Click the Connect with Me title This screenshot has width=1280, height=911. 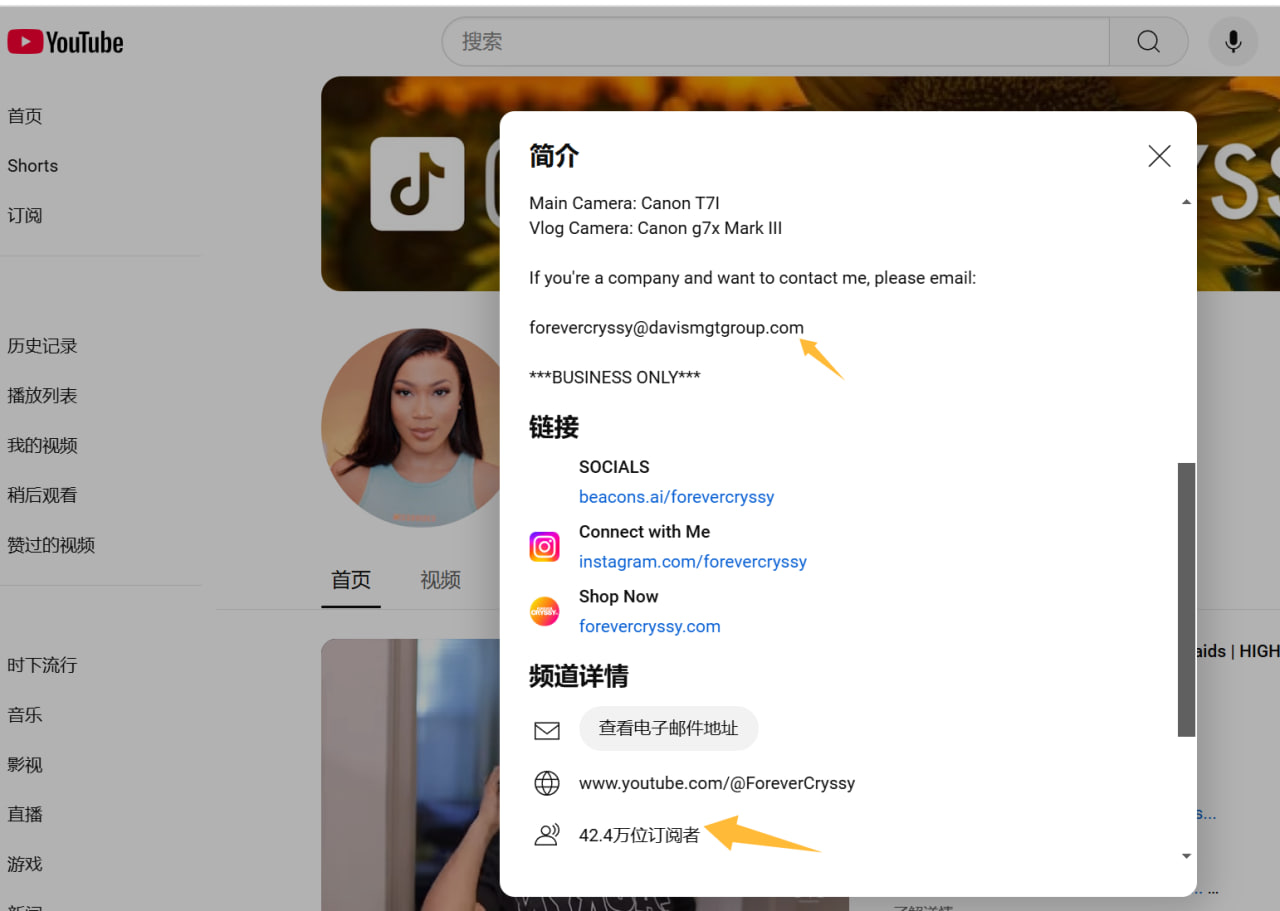645,532
